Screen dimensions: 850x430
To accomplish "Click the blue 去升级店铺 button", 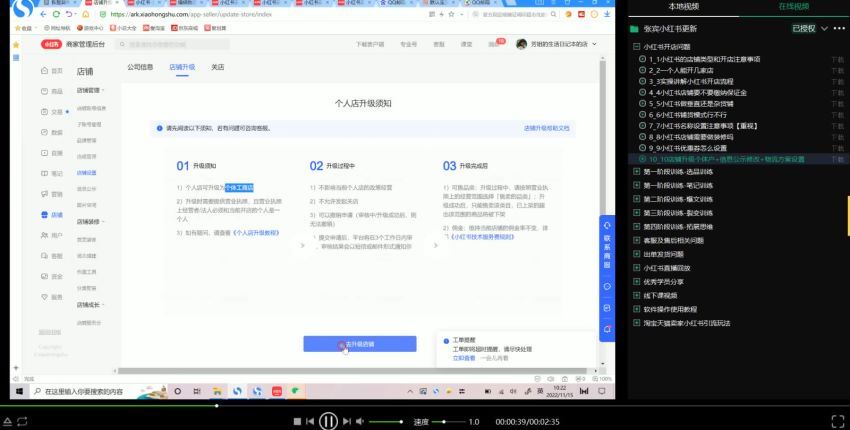I will pyautogui.click(x=360, y=344).
